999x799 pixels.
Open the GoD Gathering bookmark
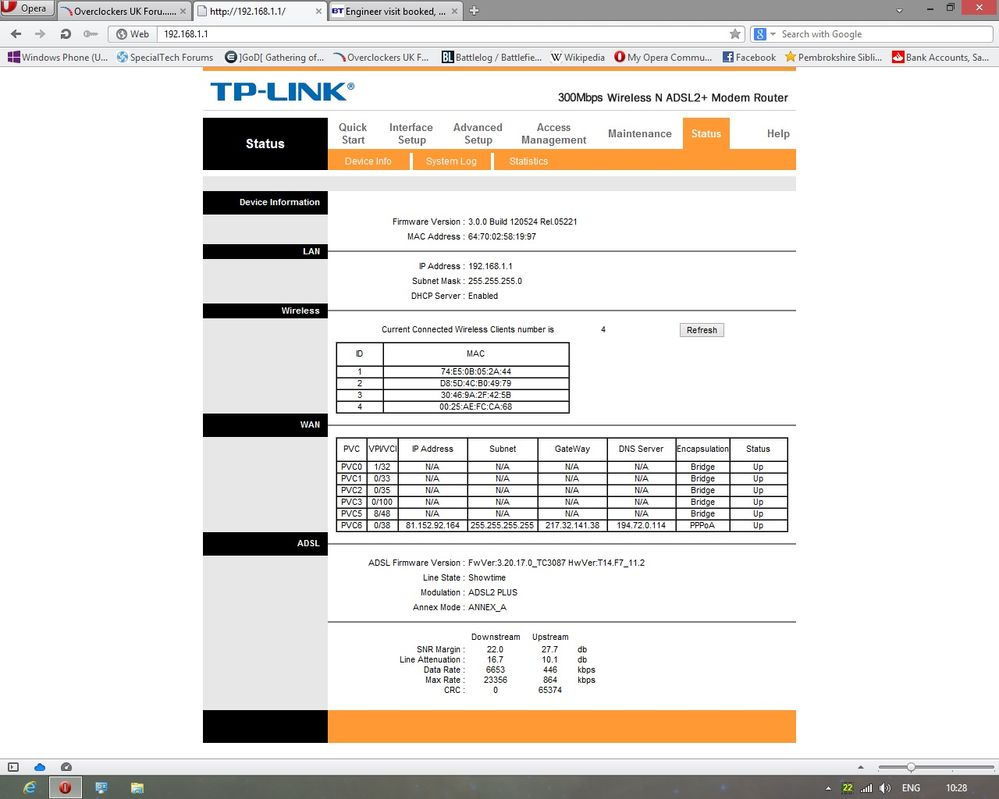click(x=275, y=57)
